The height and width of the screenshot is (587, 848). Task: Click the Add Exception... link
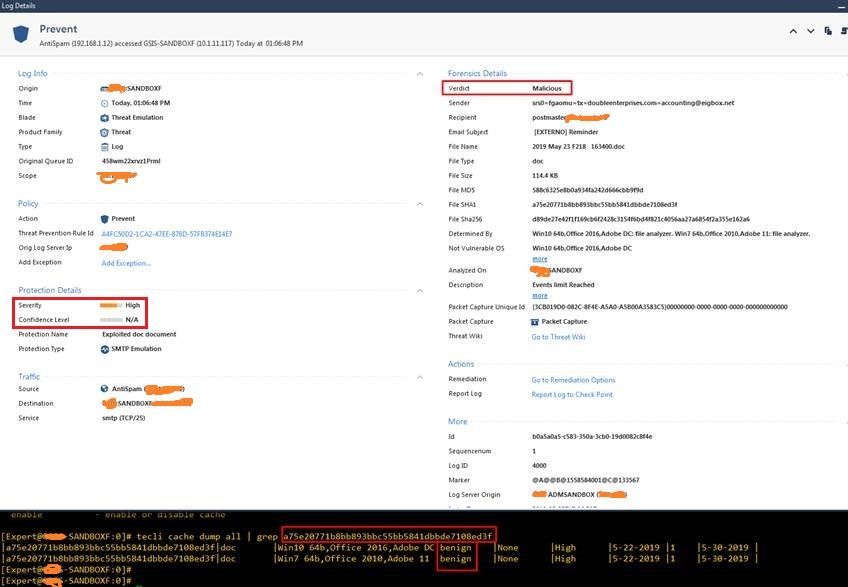tap(126, 263)
